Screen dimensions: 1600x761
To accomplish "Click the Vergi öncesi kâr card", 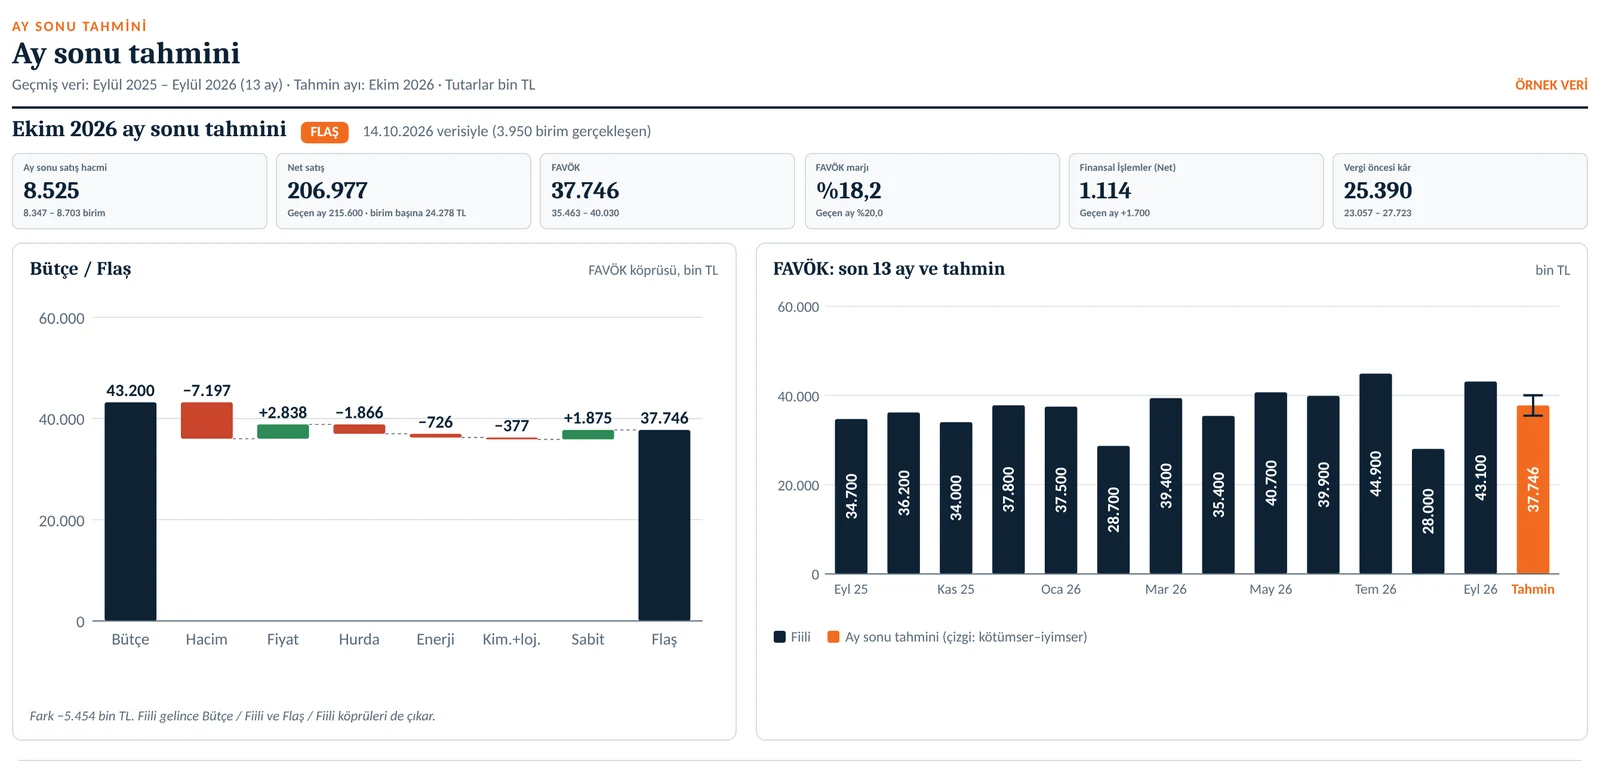I will click(1460, 191).
